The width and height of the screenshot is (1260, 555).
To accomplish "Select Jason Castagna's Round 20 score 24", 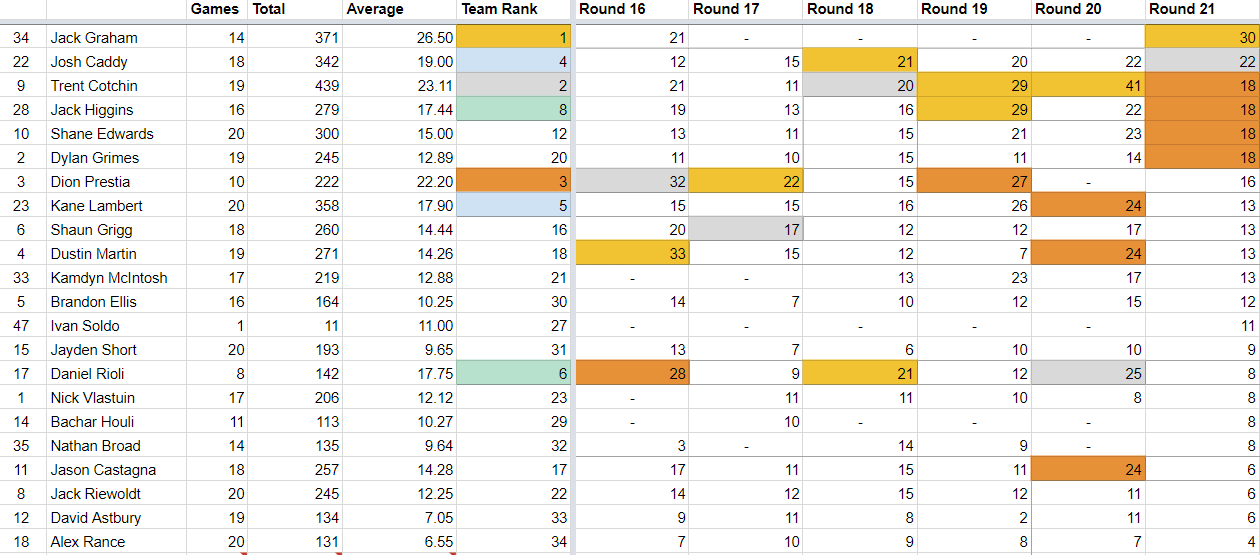I will tap(1088, 470).
